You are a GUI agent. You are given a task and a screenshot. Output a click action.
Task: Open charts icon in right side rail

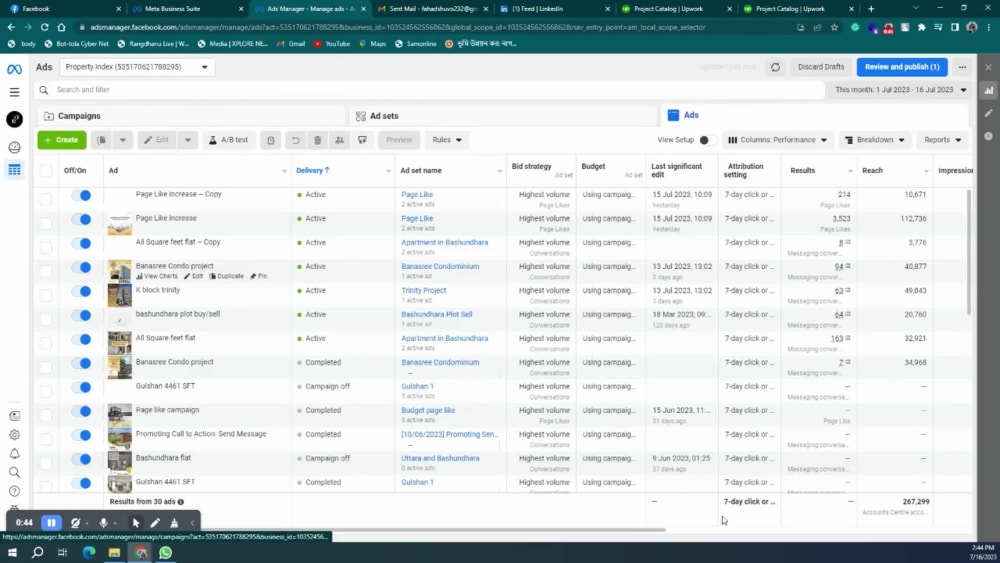989,91
